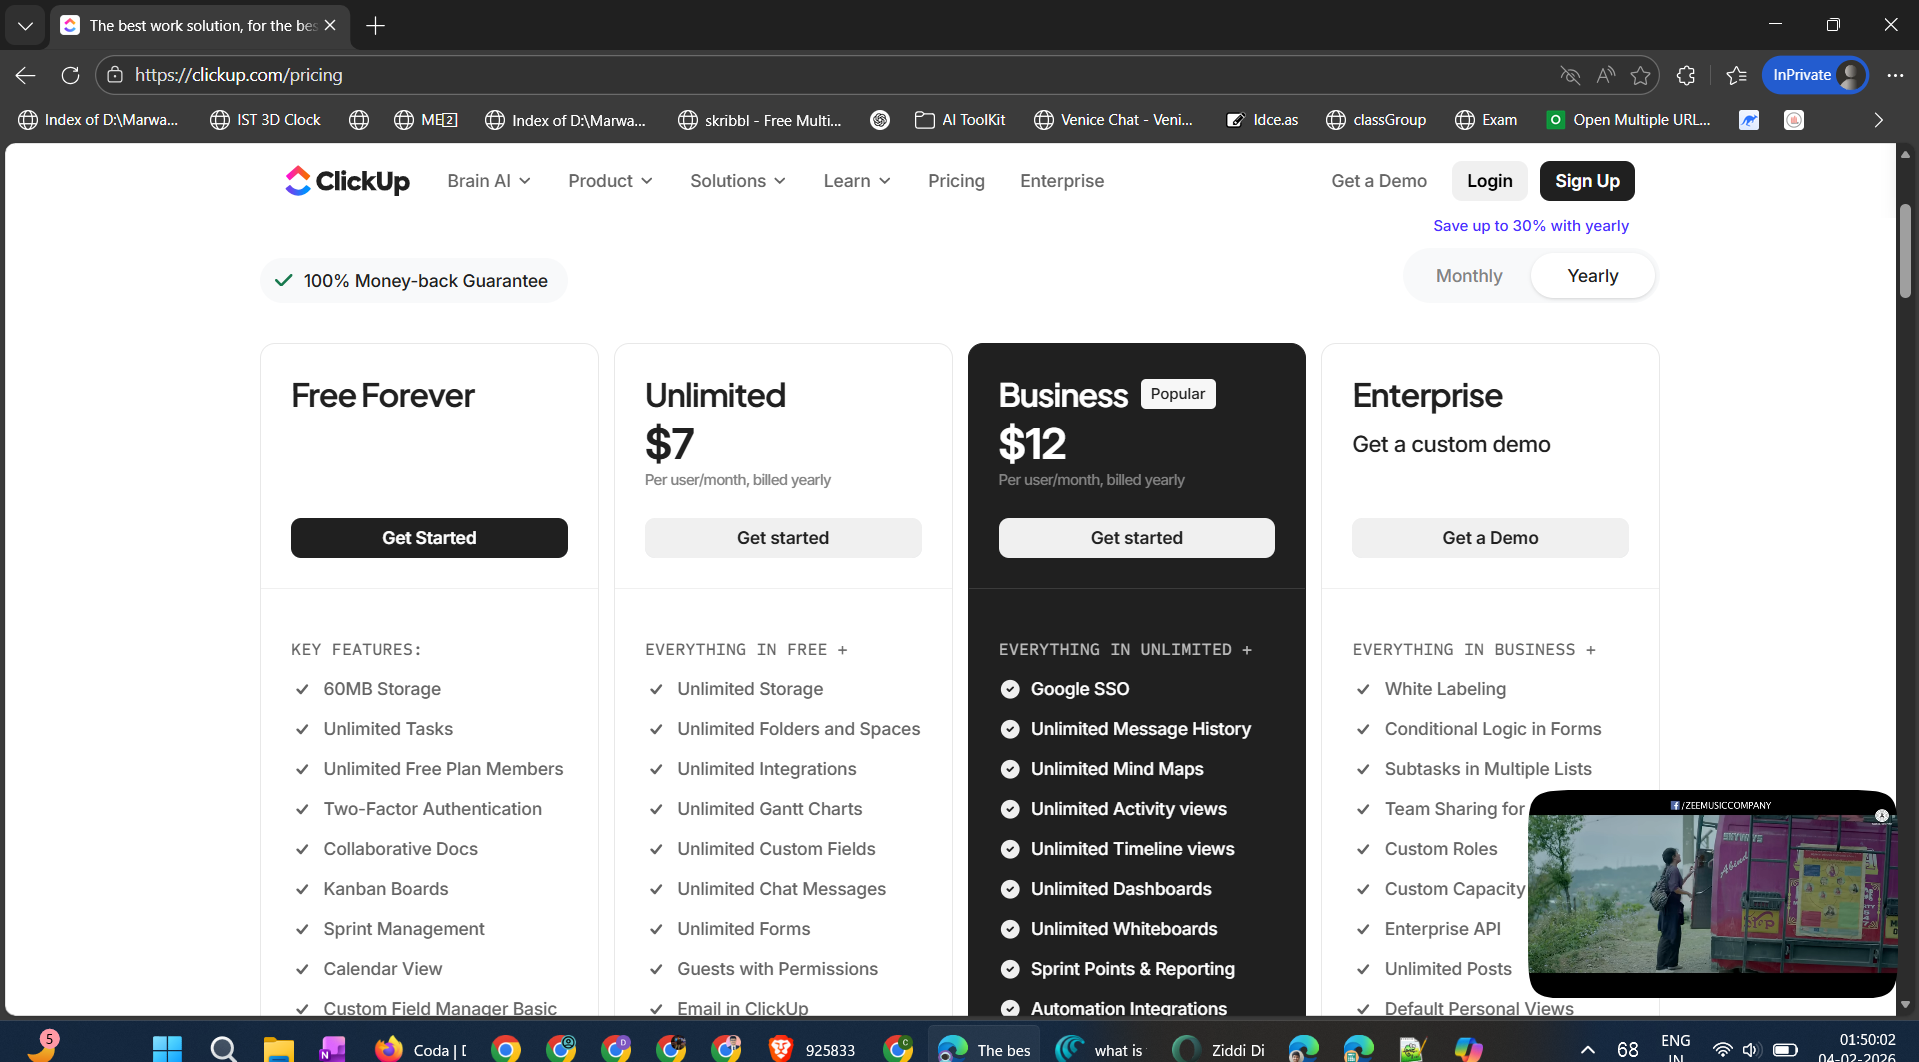1919x1062 pixels.
Task: Click Google SSO feature checkmark
Action: tap(1010, 689)
